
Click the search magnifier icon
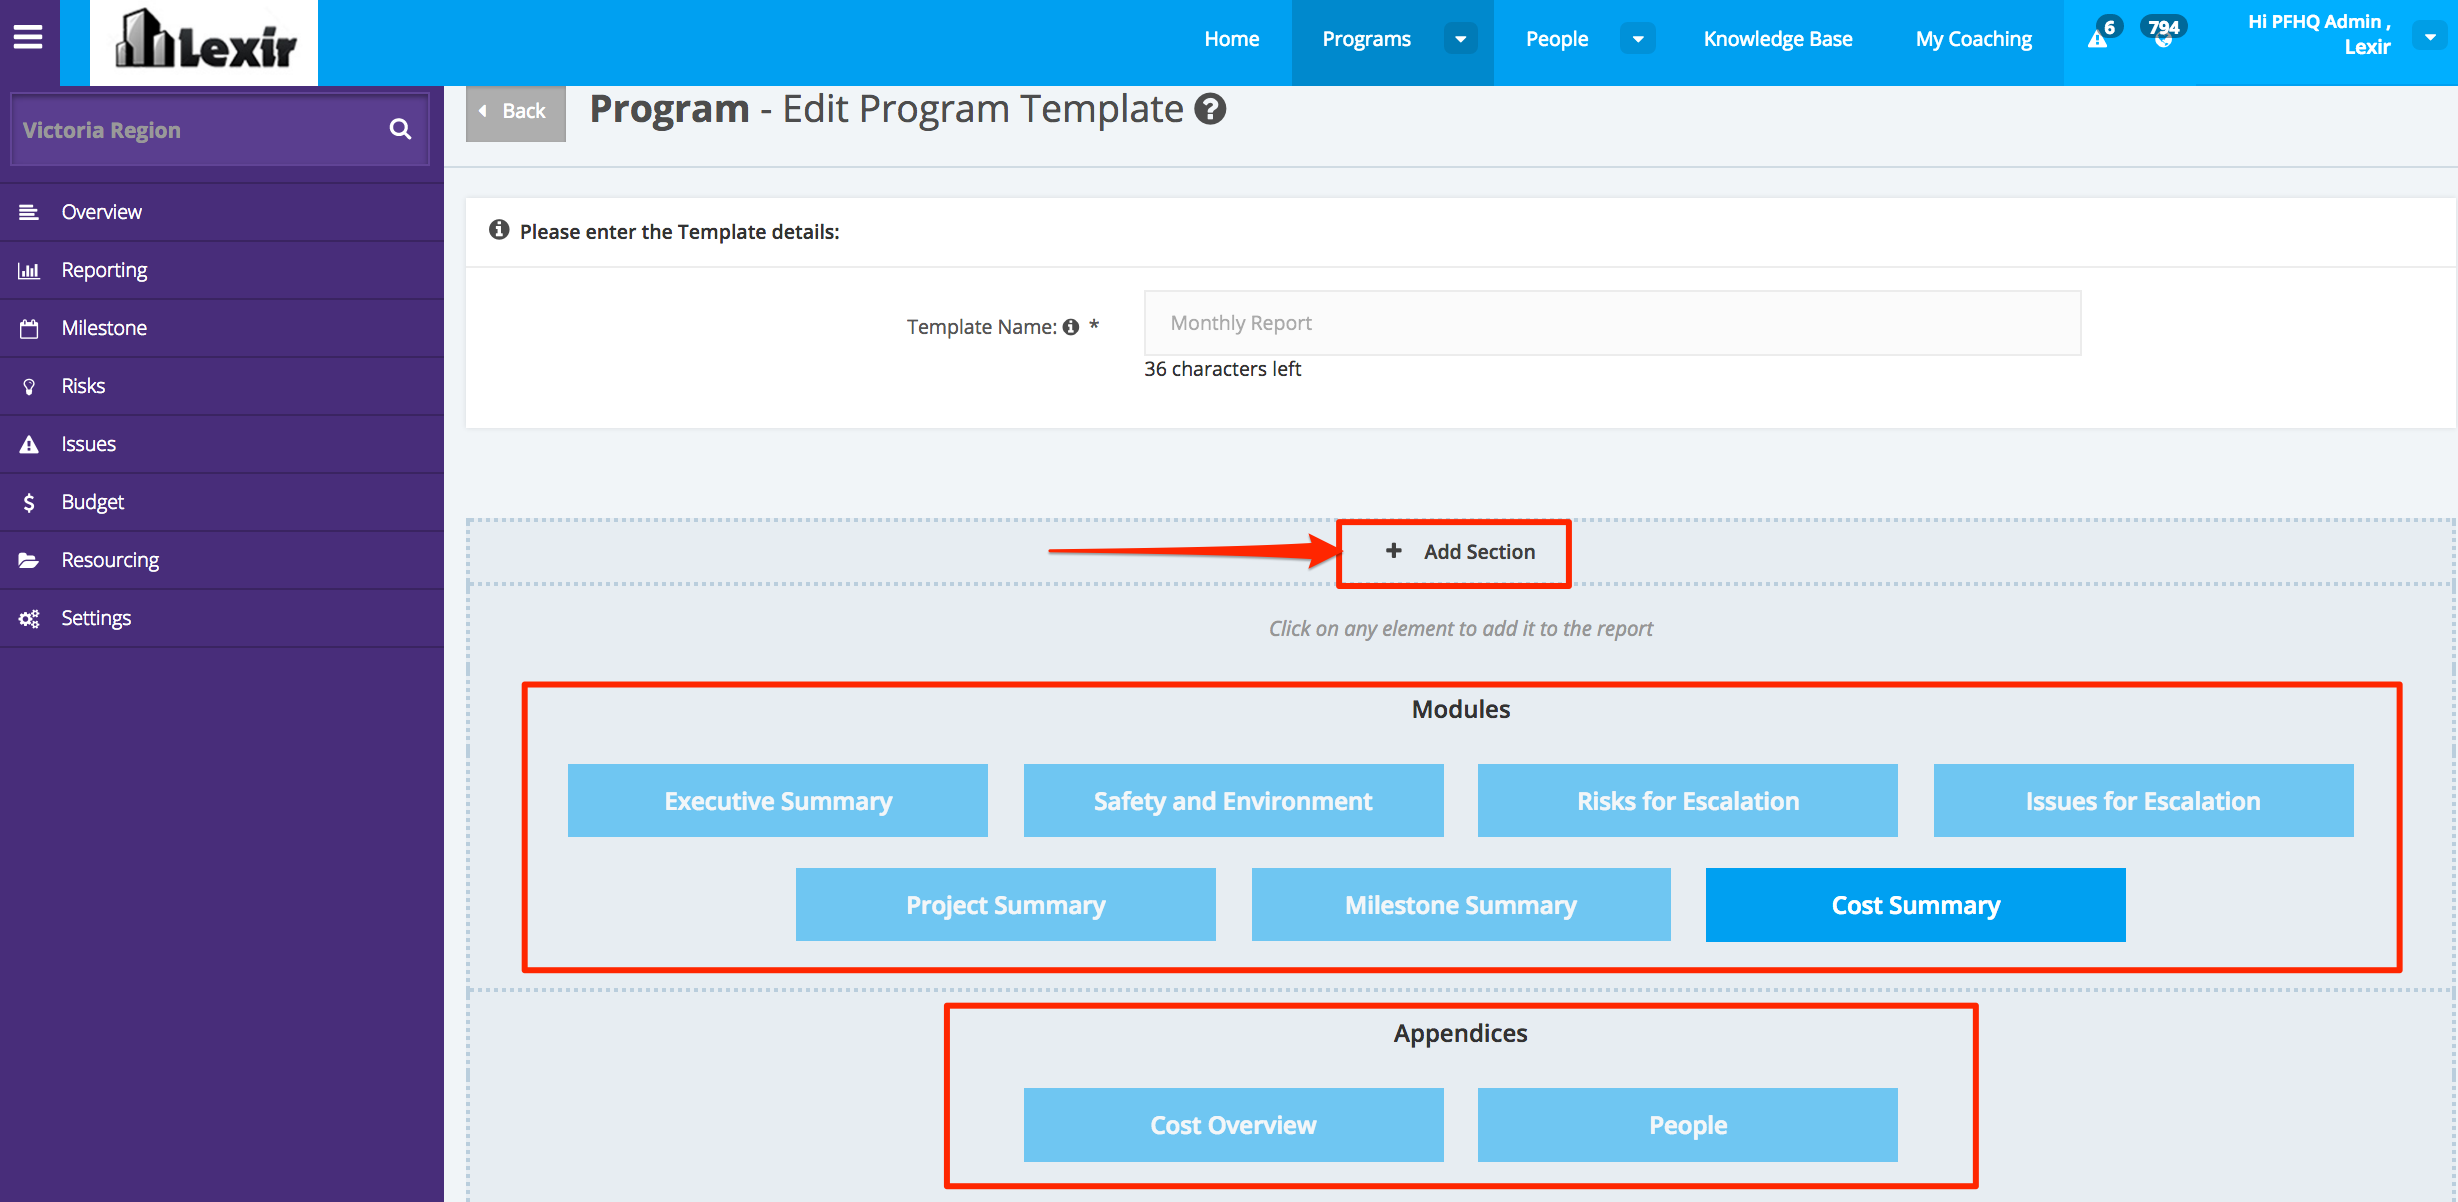tap(400, 129)
